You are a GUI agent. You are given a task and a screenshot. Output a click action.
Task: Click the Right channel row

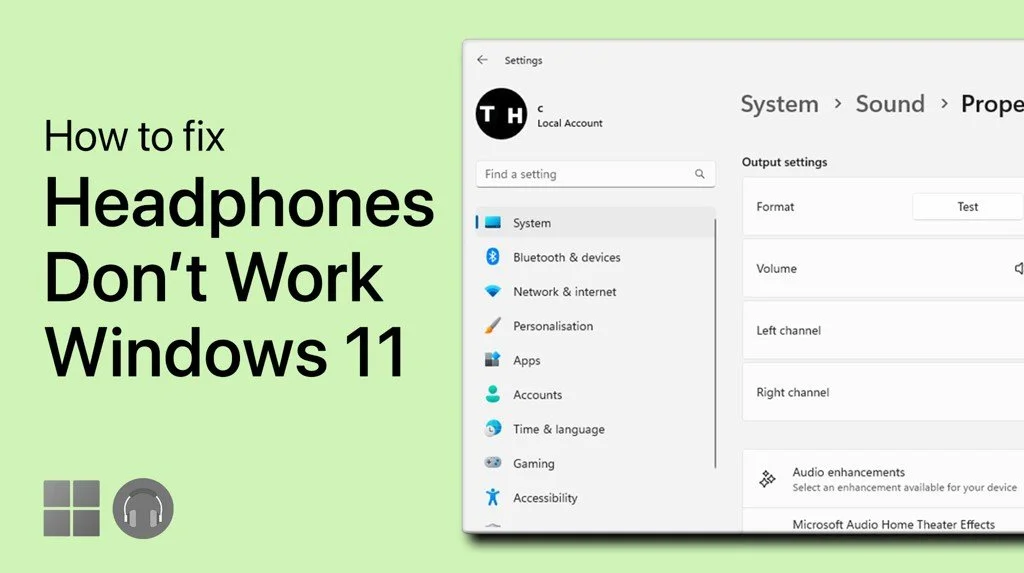[883, 392]
